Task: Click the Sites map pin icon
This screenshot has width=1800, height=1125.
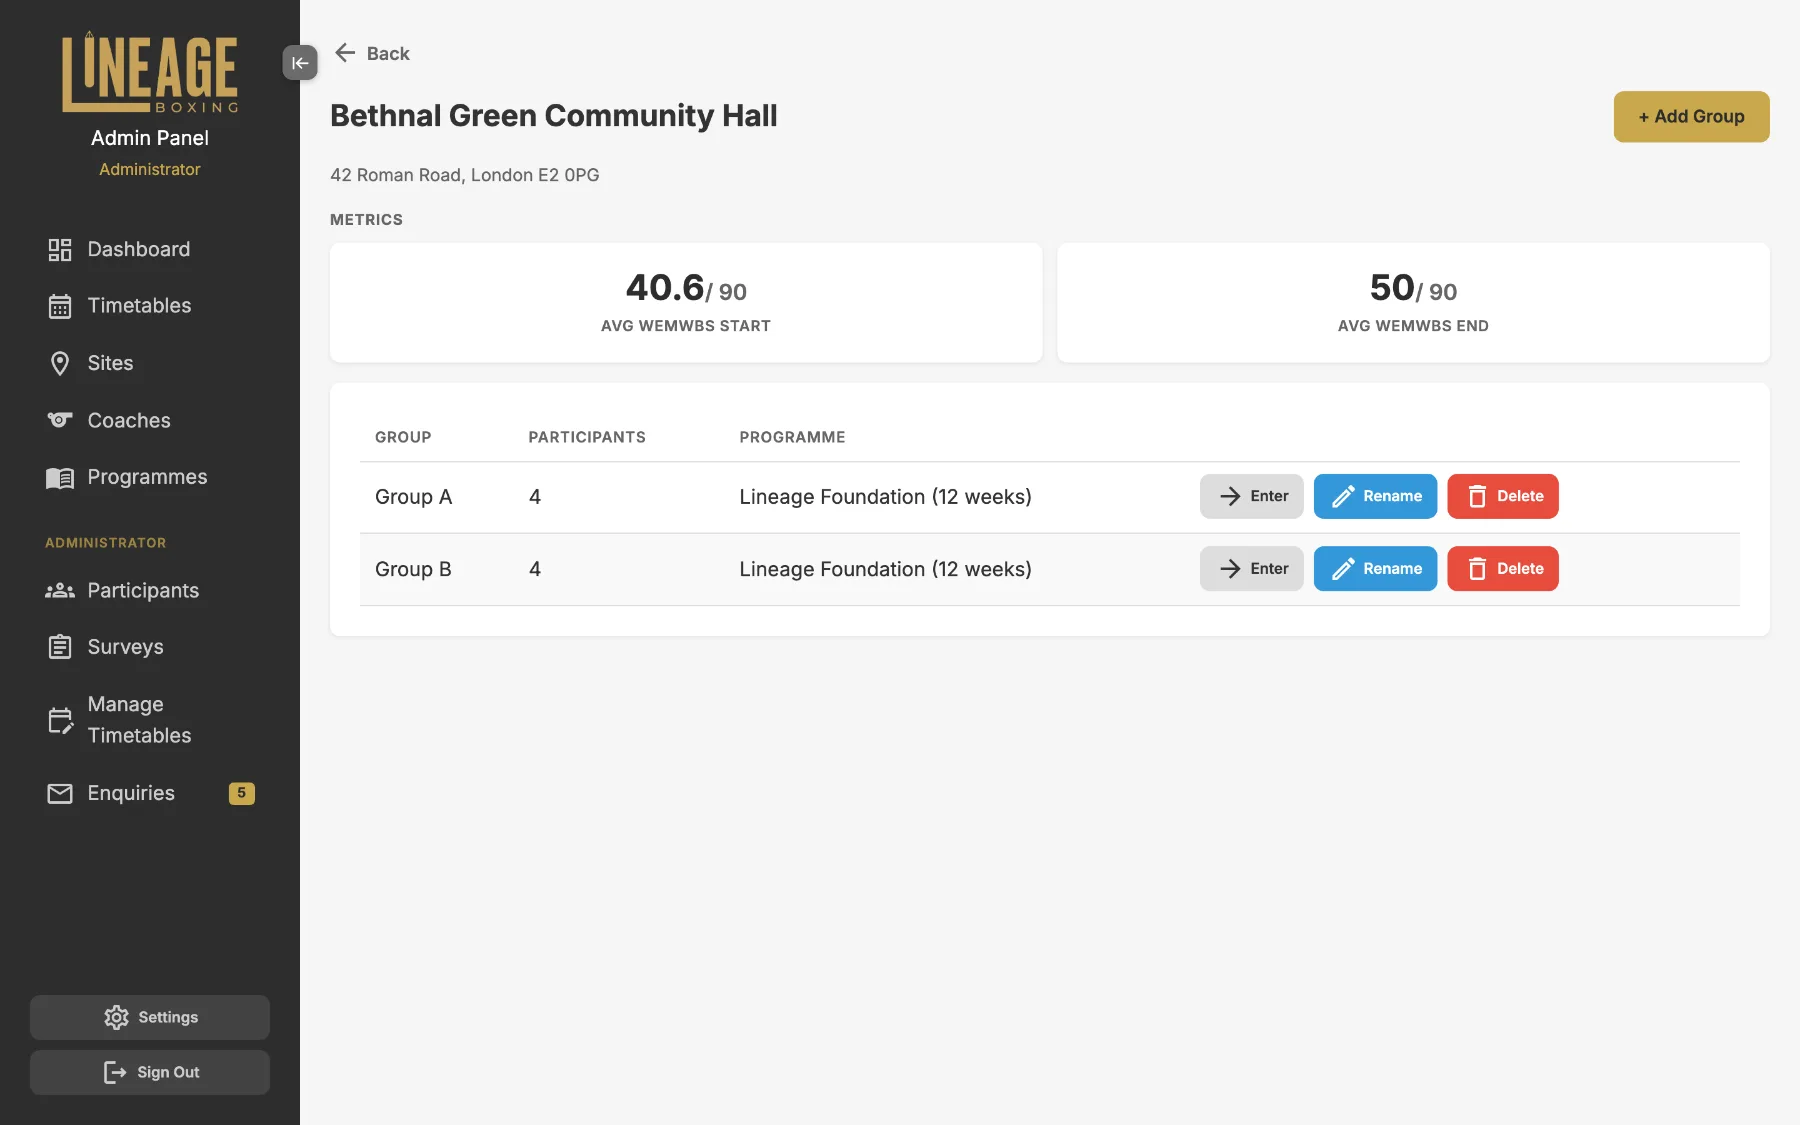Action: [60, 363]
